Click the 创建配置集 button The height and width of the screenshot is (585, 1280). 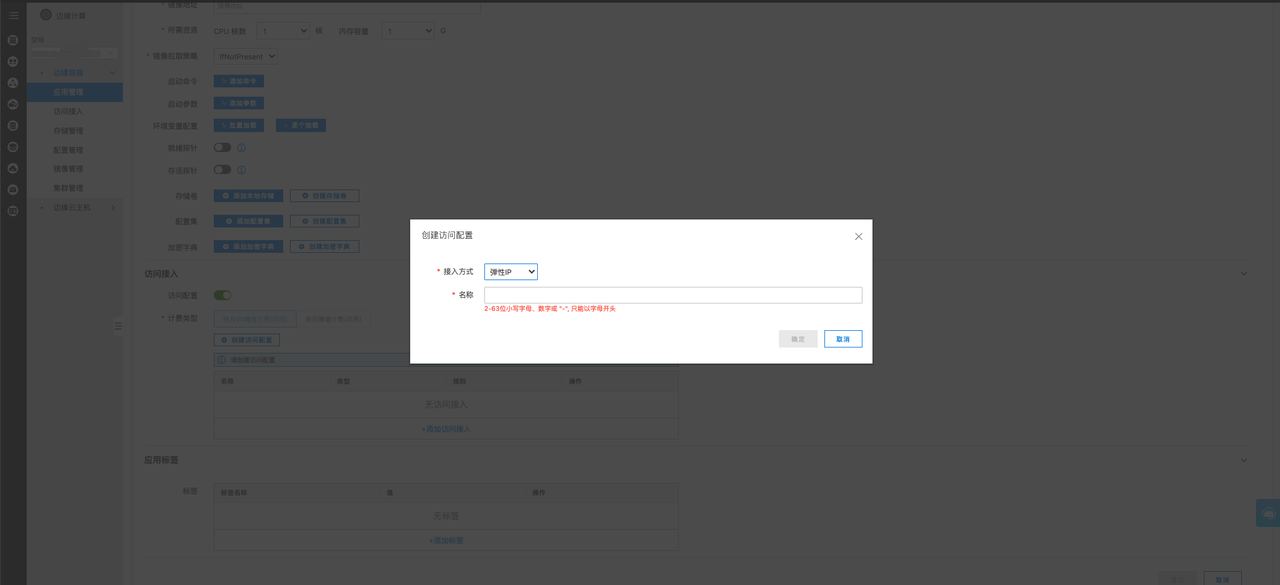[x=325, y=221]
